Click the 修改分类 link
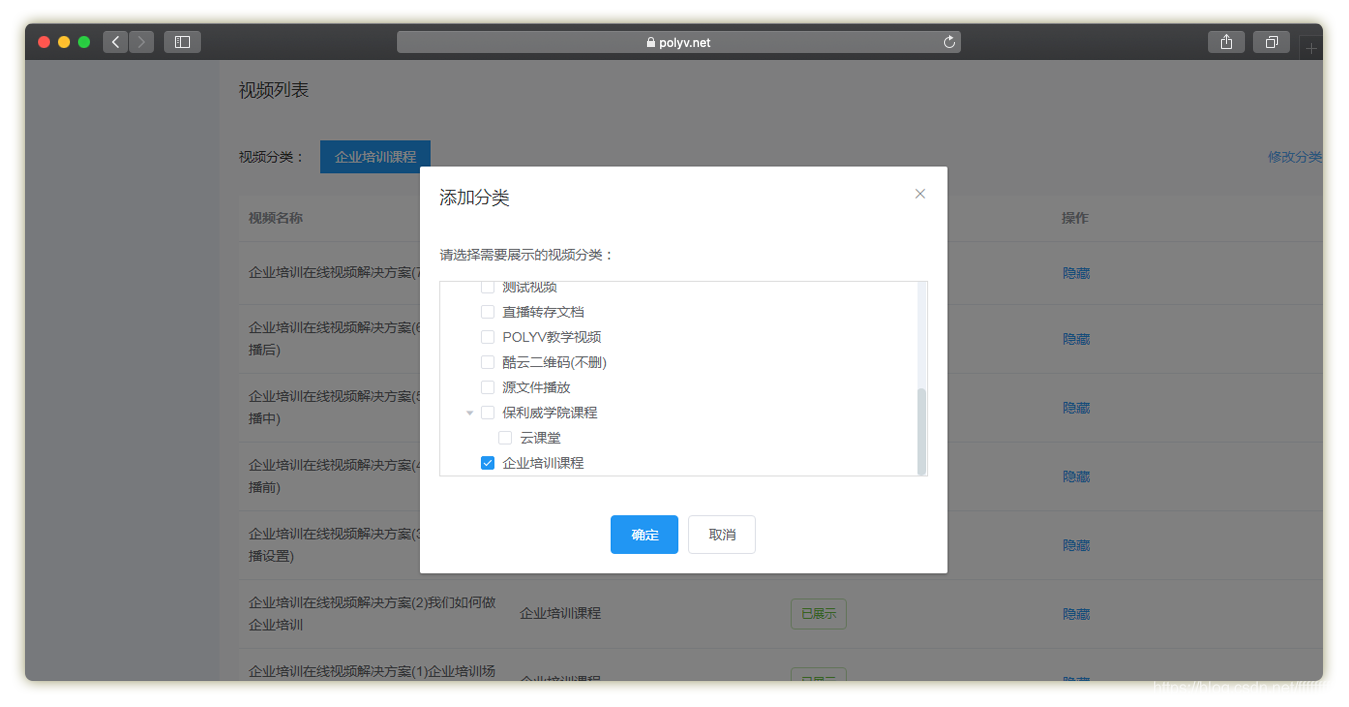 [1294, 157]
